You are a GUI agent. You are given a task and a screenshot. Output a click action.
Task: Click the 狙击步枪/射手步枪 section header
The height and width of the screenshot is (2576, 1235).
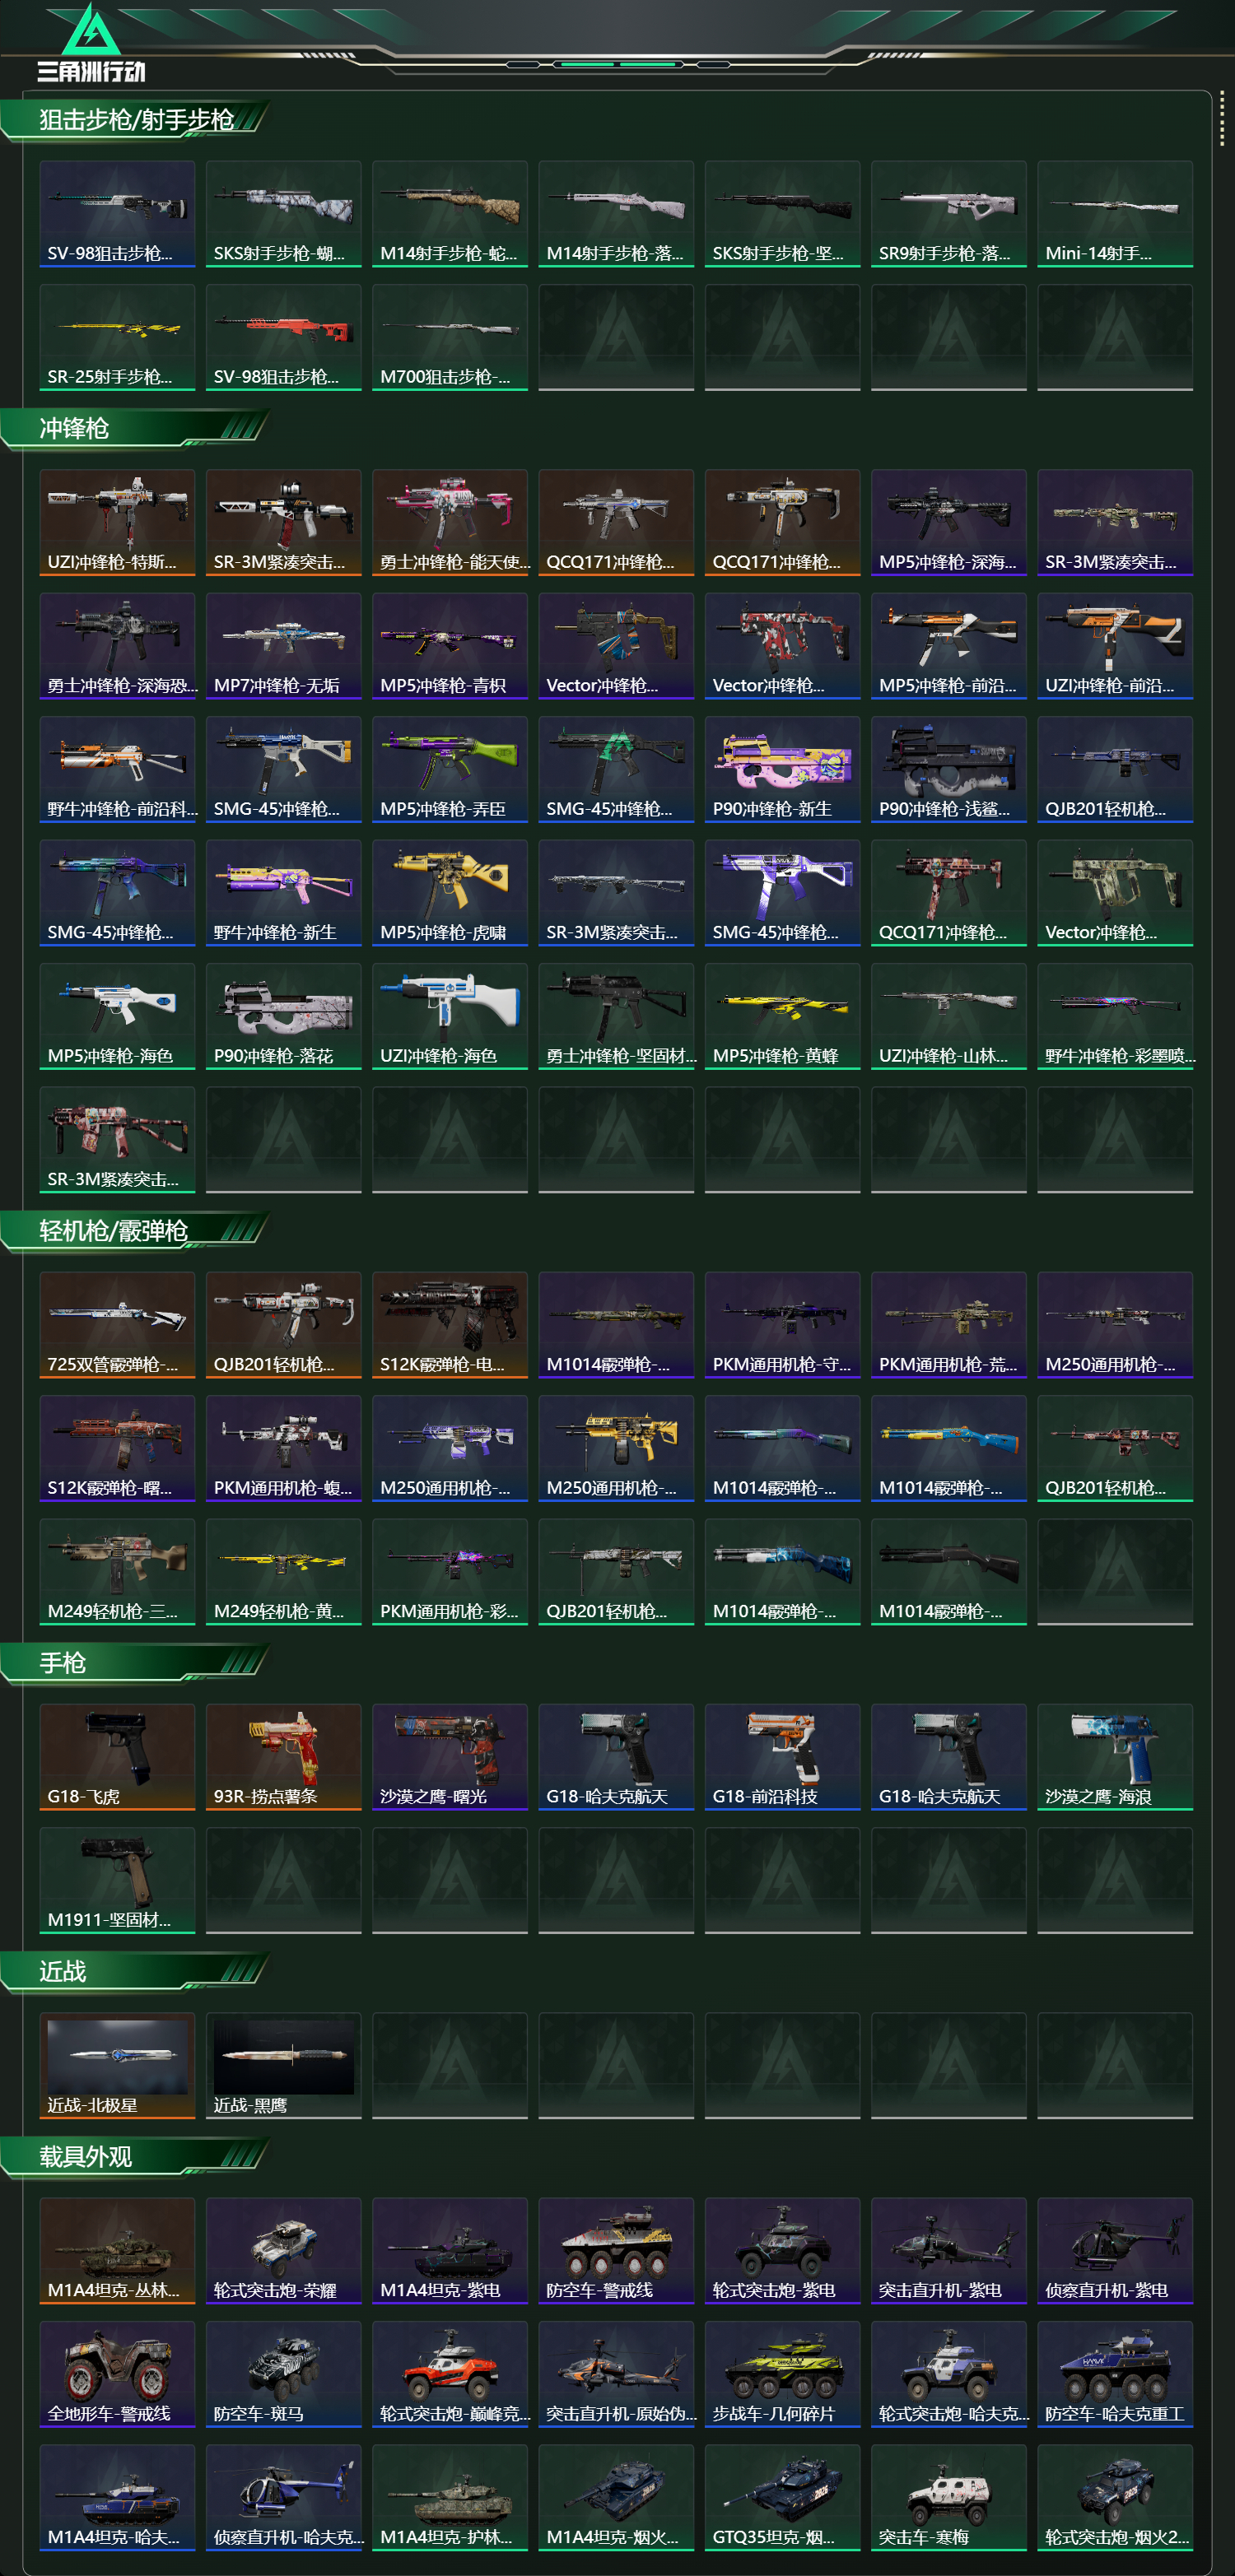click(x=136, y=120)
